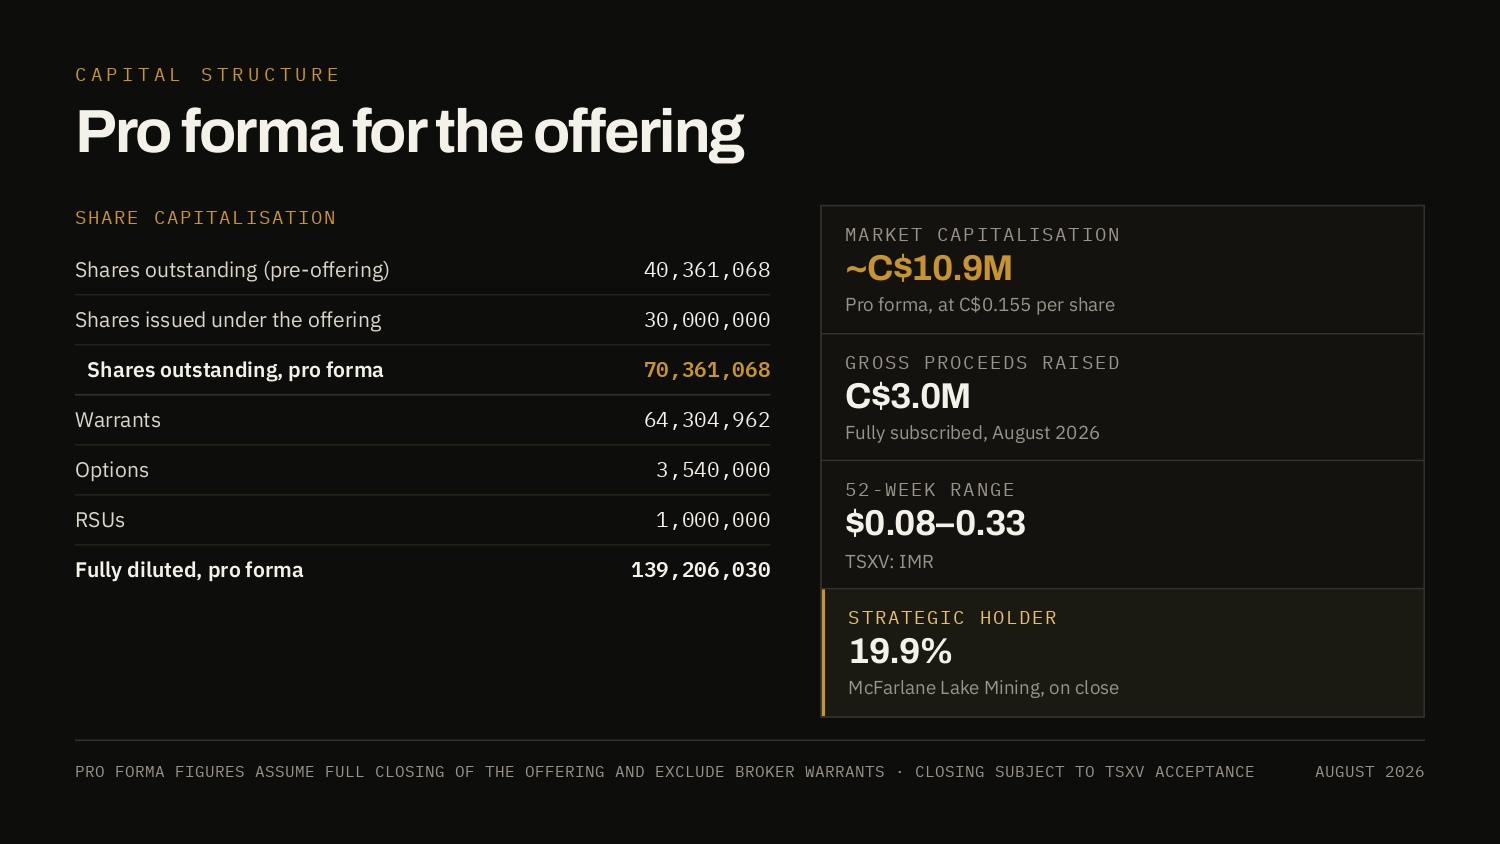
Task: Click the ~C$10.9M market capitalisation figure
Action: tap(929, 268)
